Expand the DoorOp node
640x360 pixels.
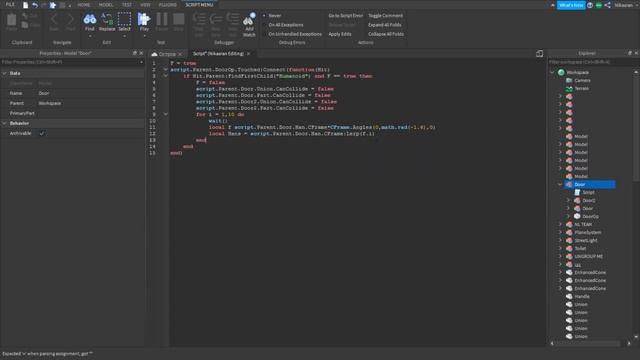(x=568, y=216)
